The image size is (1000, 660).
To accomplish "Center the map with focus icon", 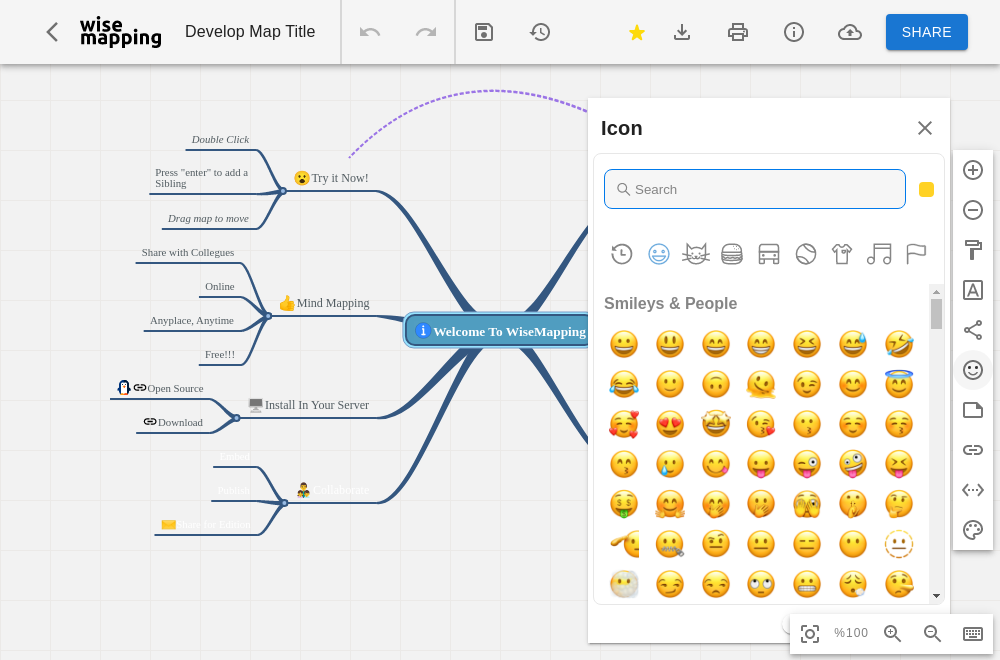I will pyautogui.click(x=810, y=633).
